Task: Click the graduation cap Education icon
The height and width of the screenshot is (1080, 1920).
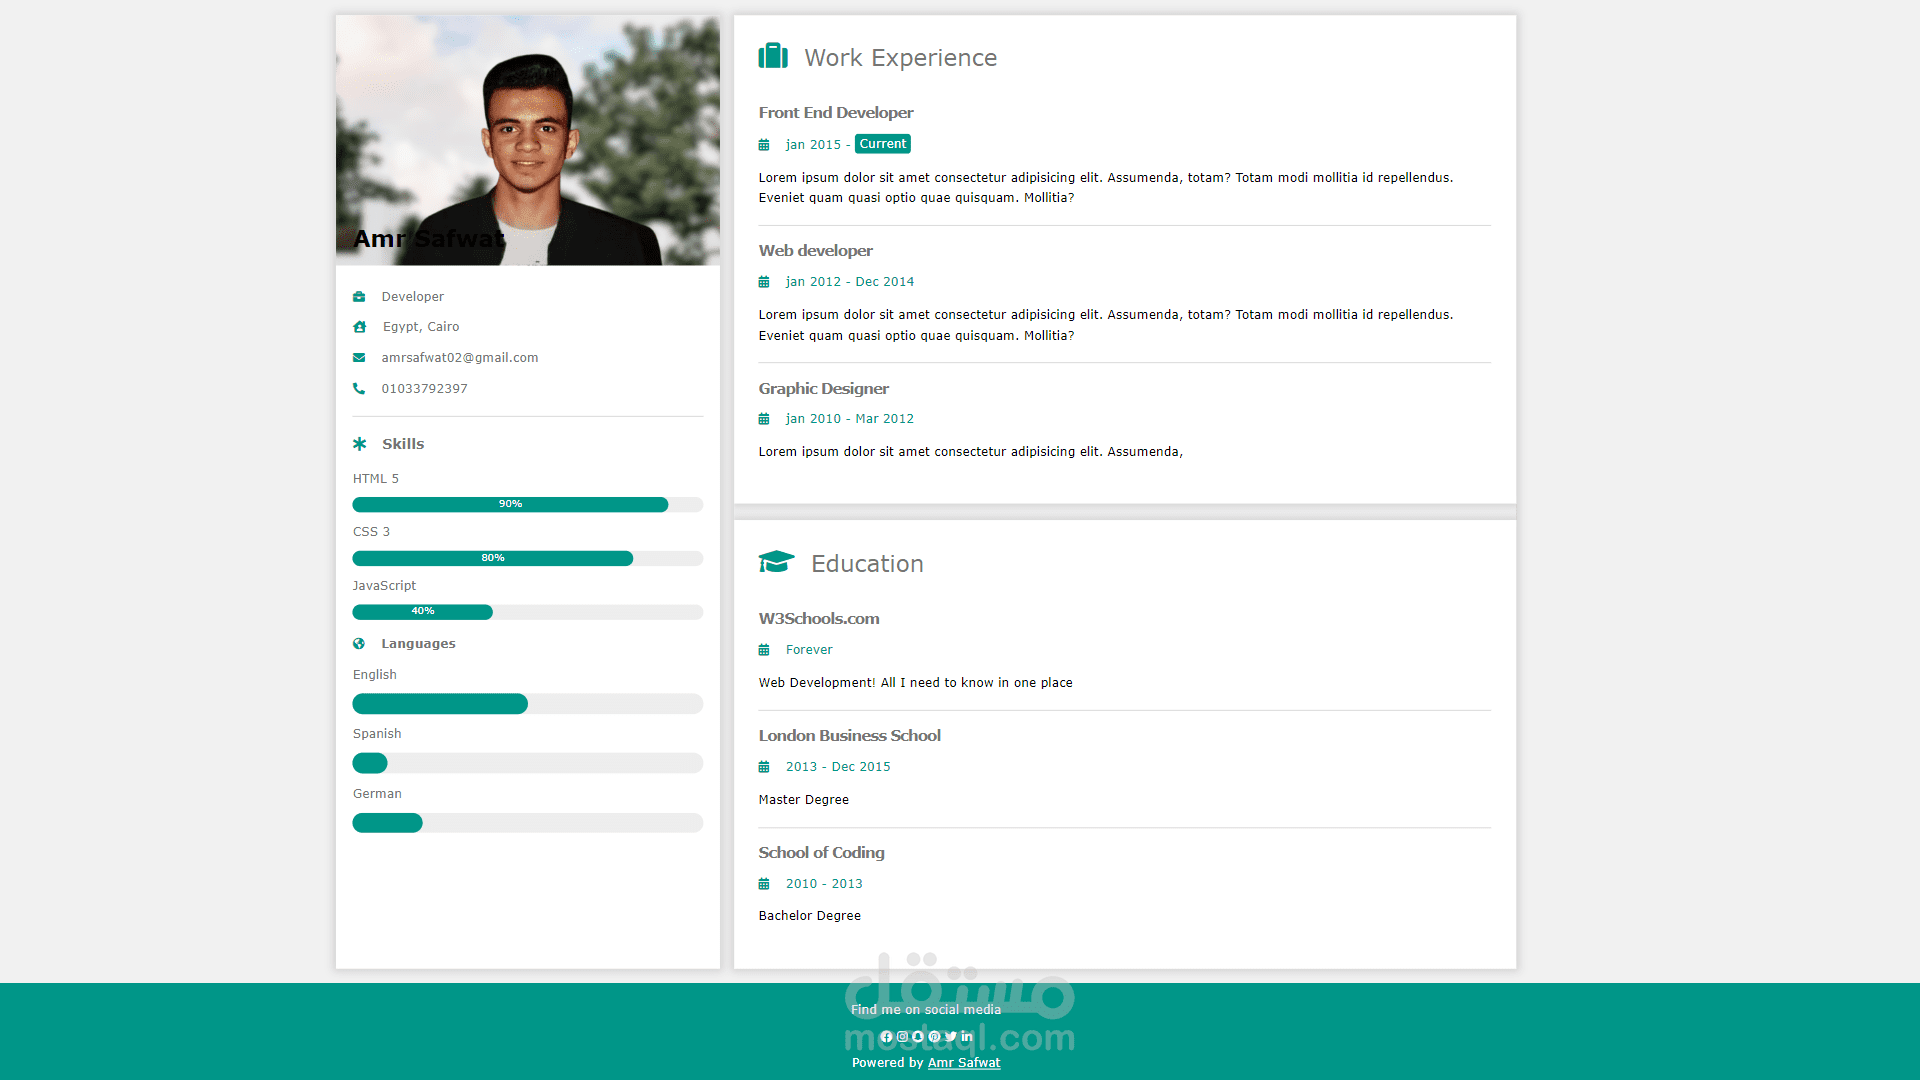Action: click(x=776, y=562)
